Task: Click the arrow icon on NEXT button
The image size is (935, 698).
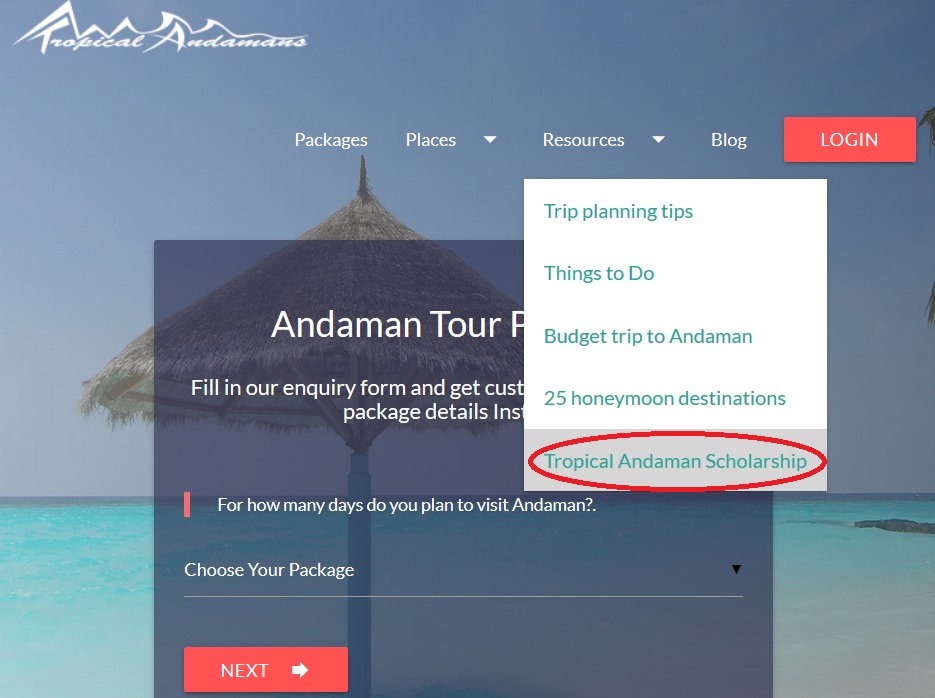Action: coord(300,670)
